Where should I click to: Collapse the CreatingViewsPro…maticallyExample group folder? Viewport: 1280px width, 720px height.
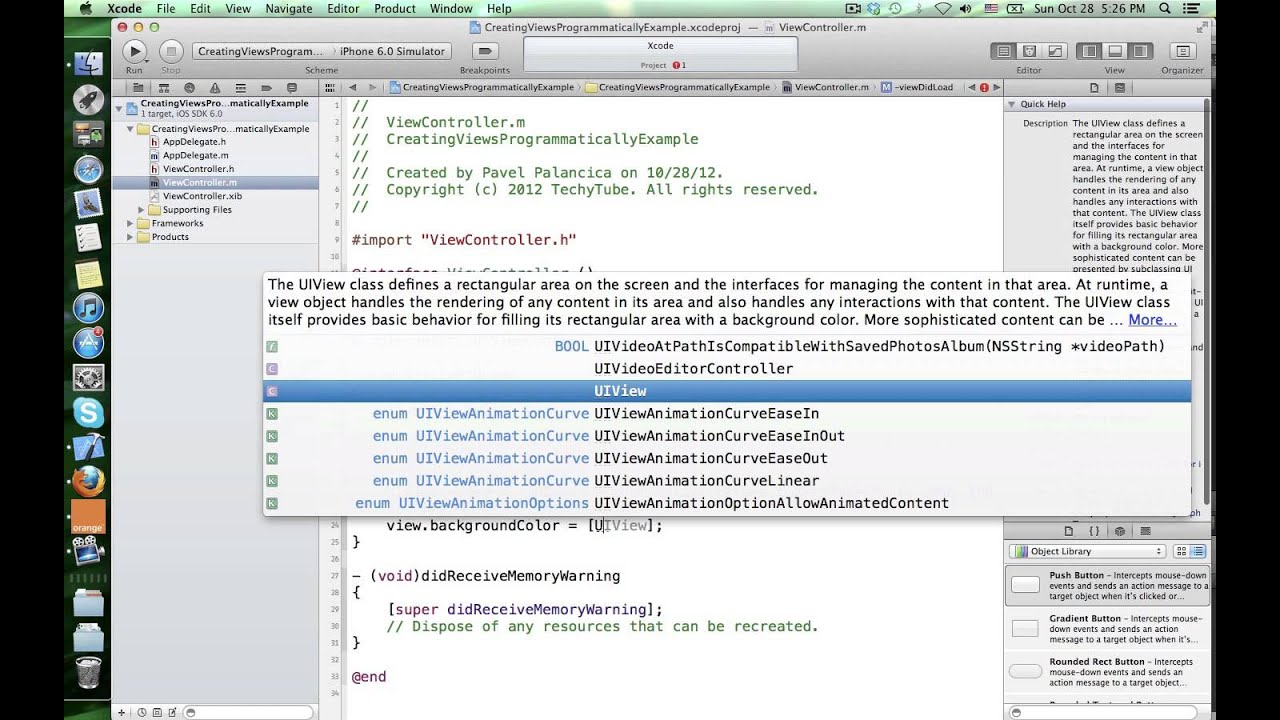[130, 128]
